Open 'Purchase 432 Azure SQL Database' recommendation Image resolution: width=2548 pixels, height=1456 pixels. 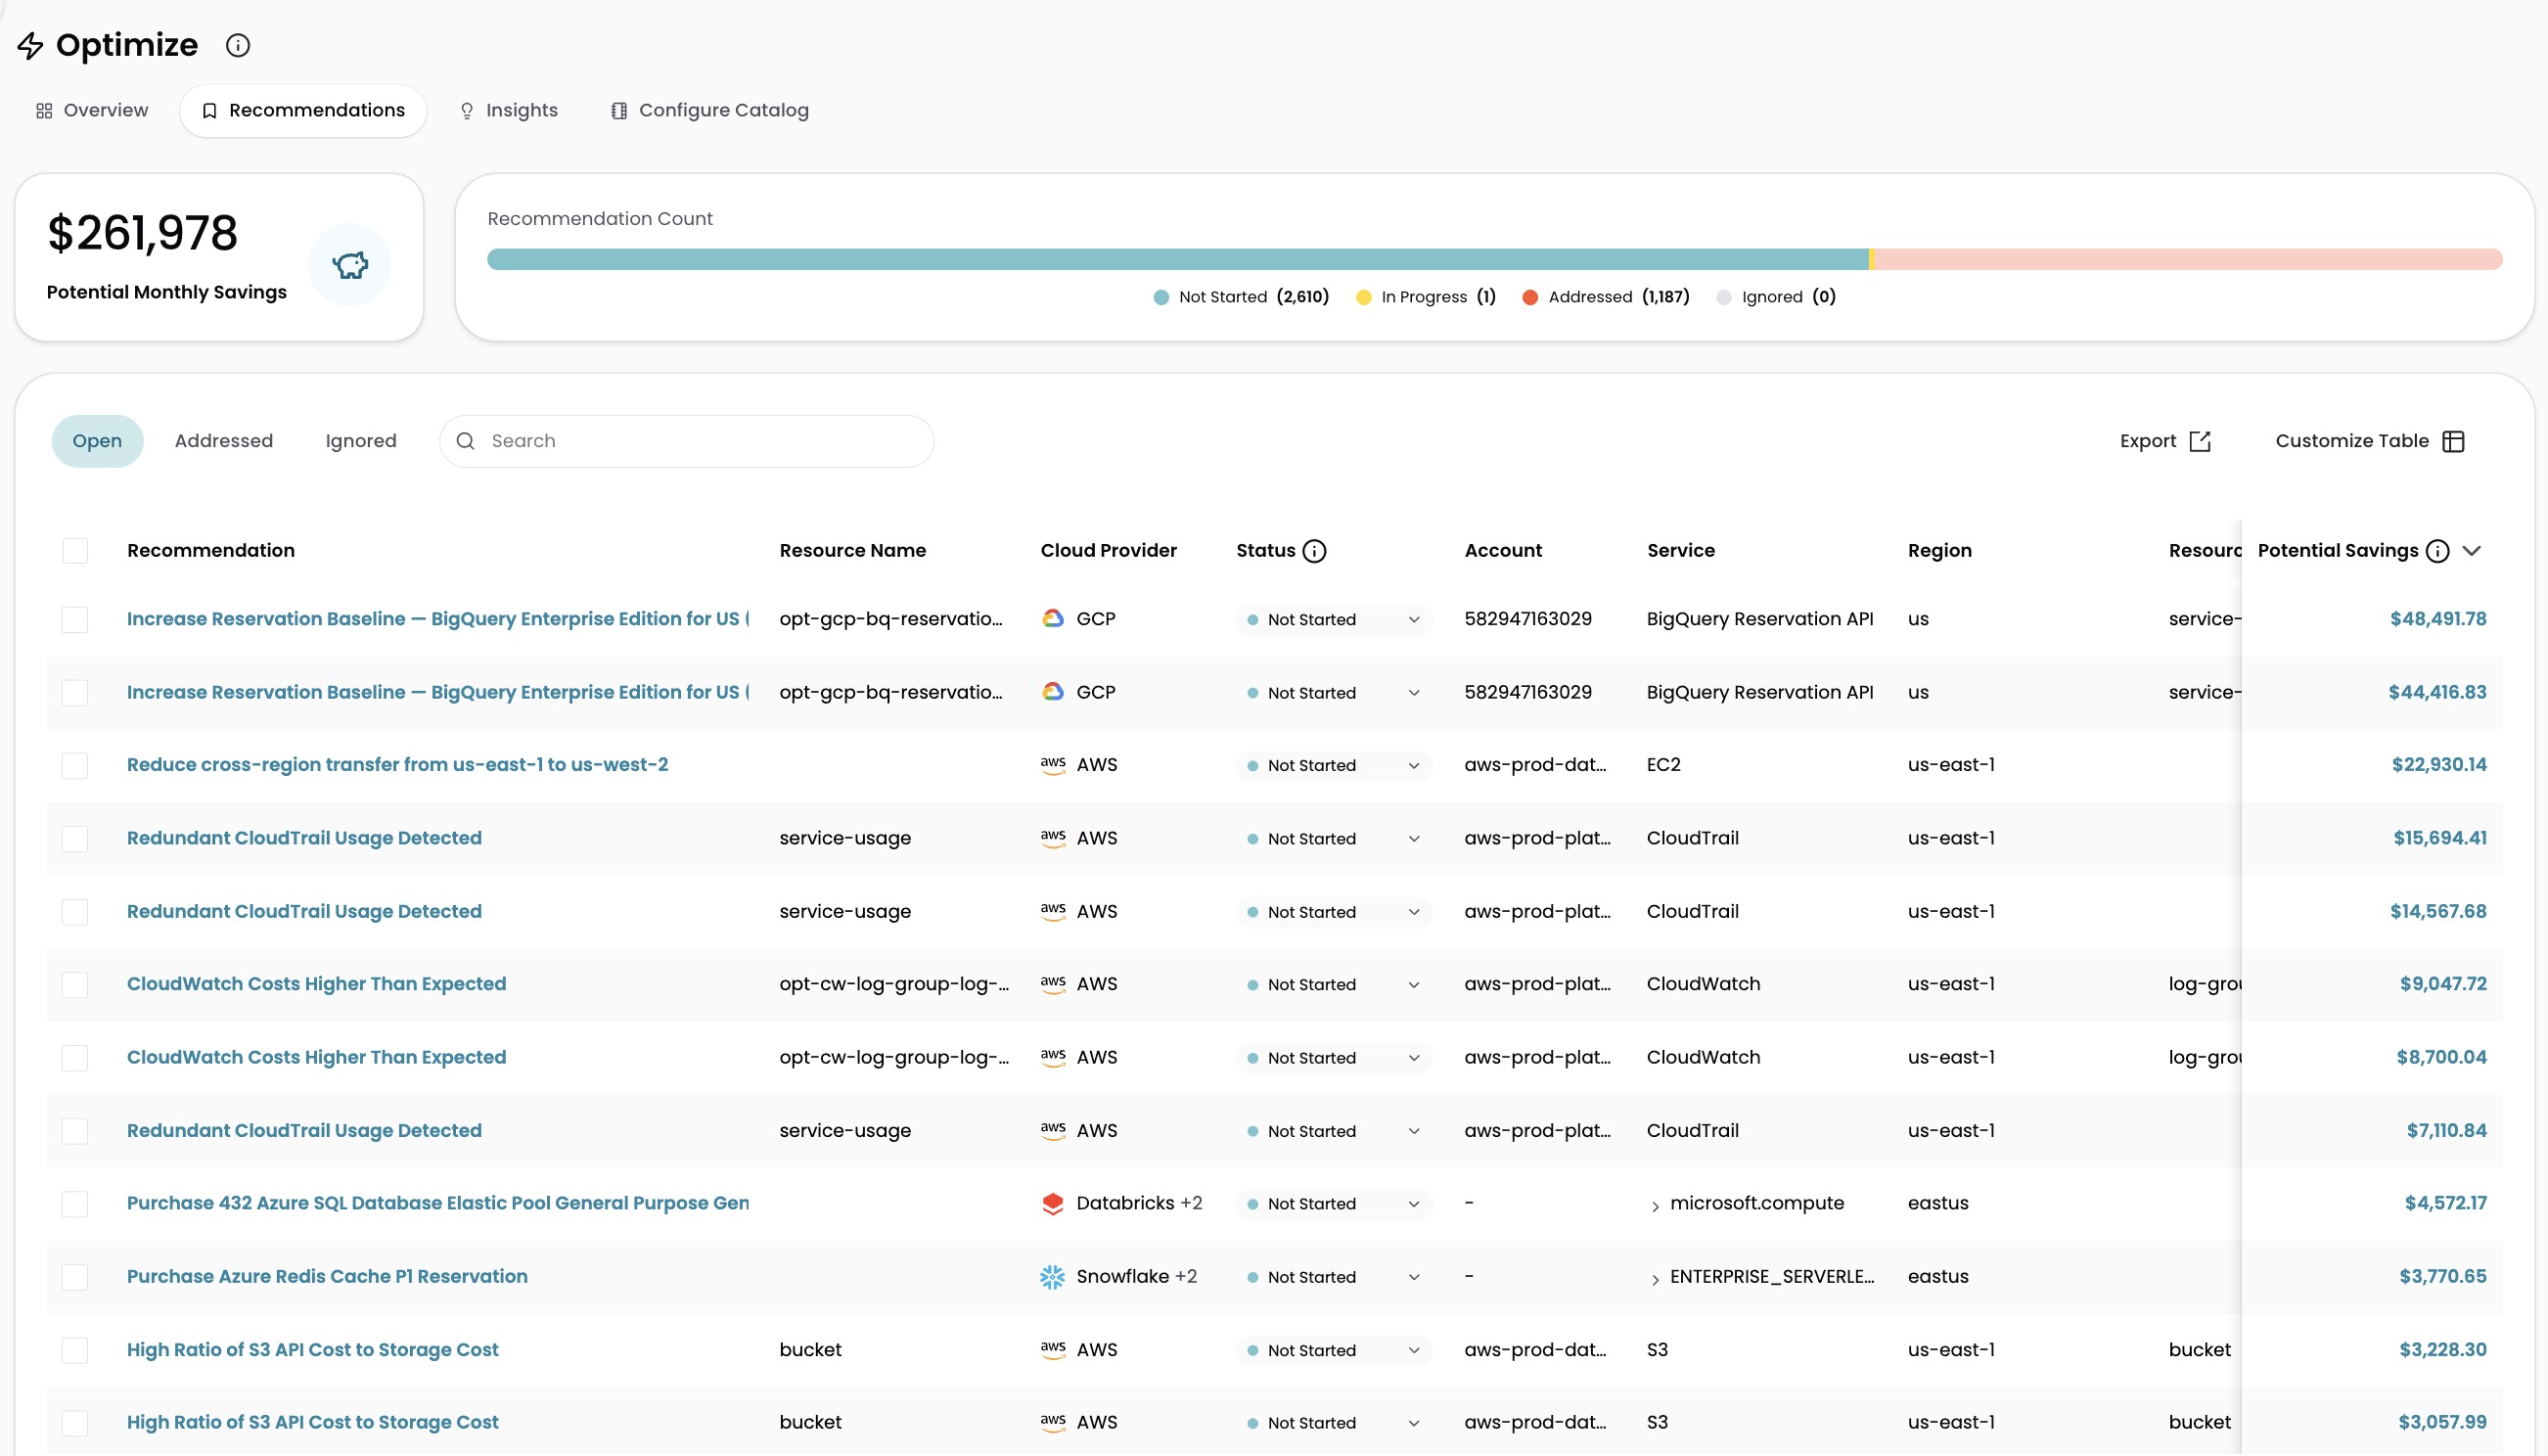438,1204
